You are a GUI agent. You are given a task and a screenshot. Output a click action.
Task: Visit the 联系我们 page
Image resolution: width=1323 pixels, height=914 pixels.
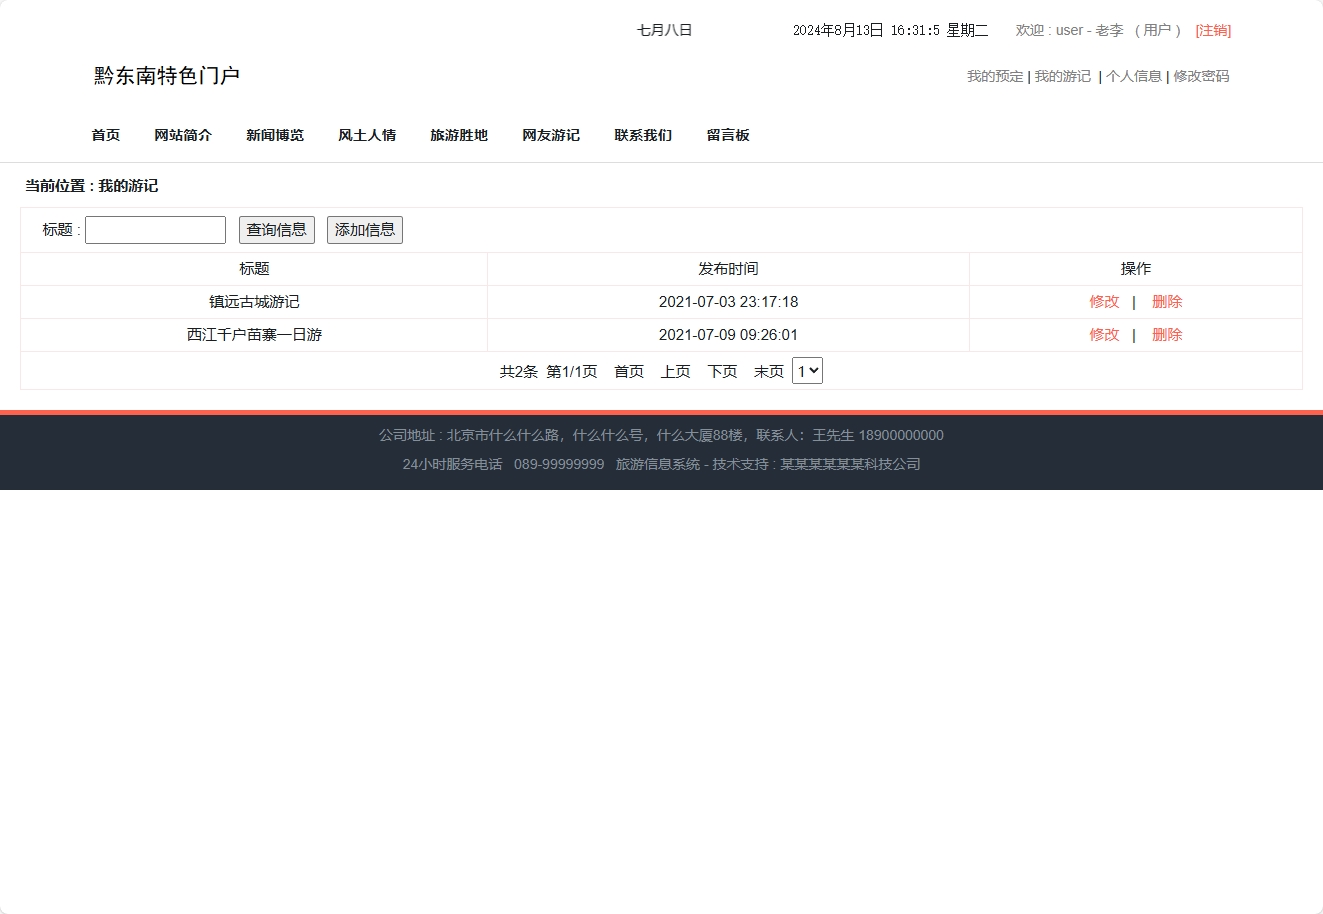(643, 135)
